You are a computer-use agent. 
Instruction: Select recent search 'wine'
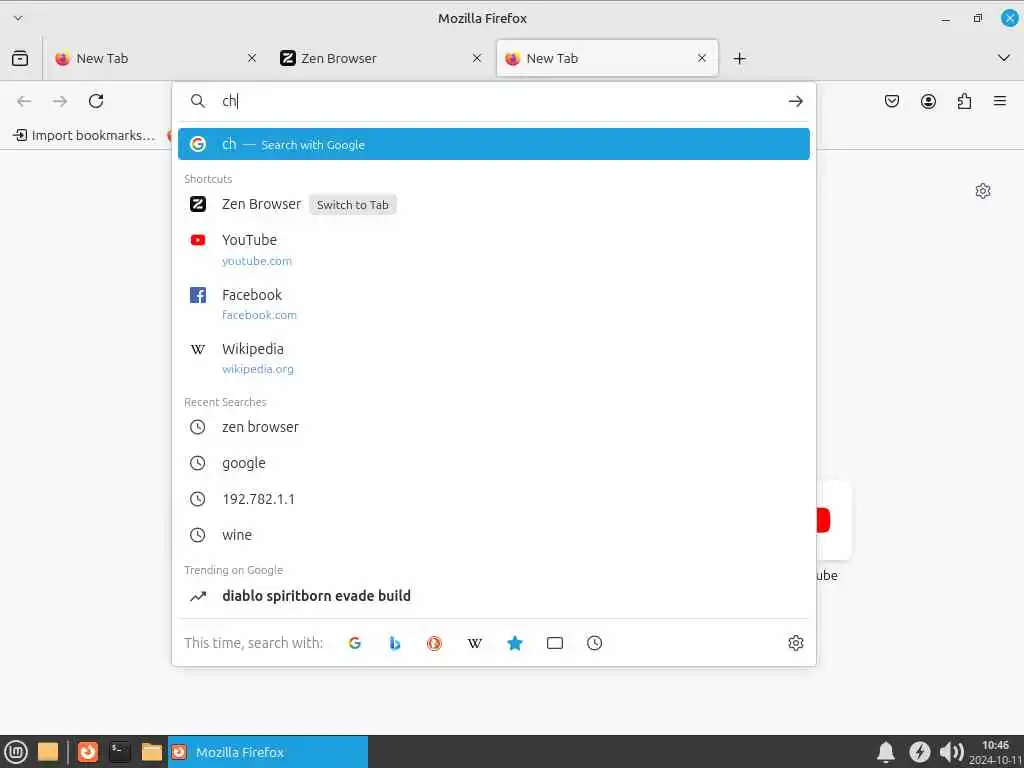pos(494,535)
